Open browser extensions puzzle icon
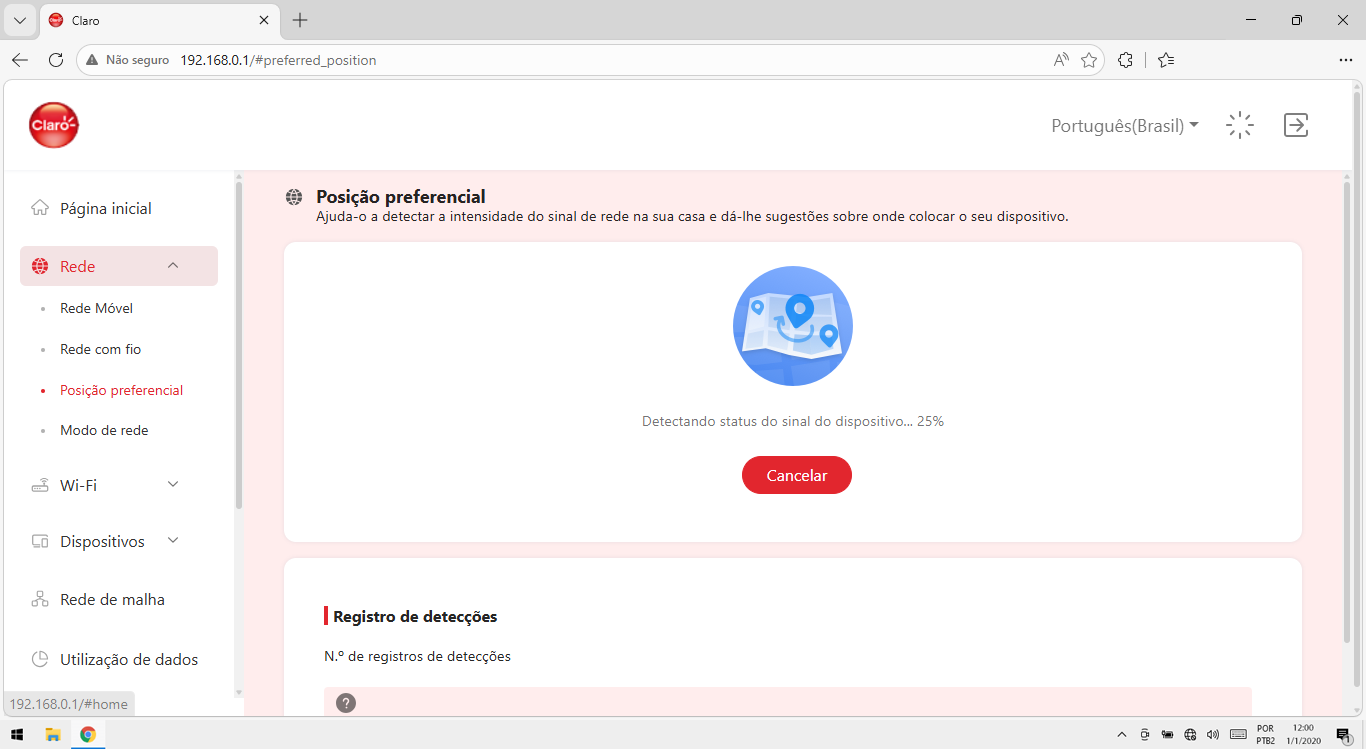The image size is (1366, 749). click(1125, 60)
